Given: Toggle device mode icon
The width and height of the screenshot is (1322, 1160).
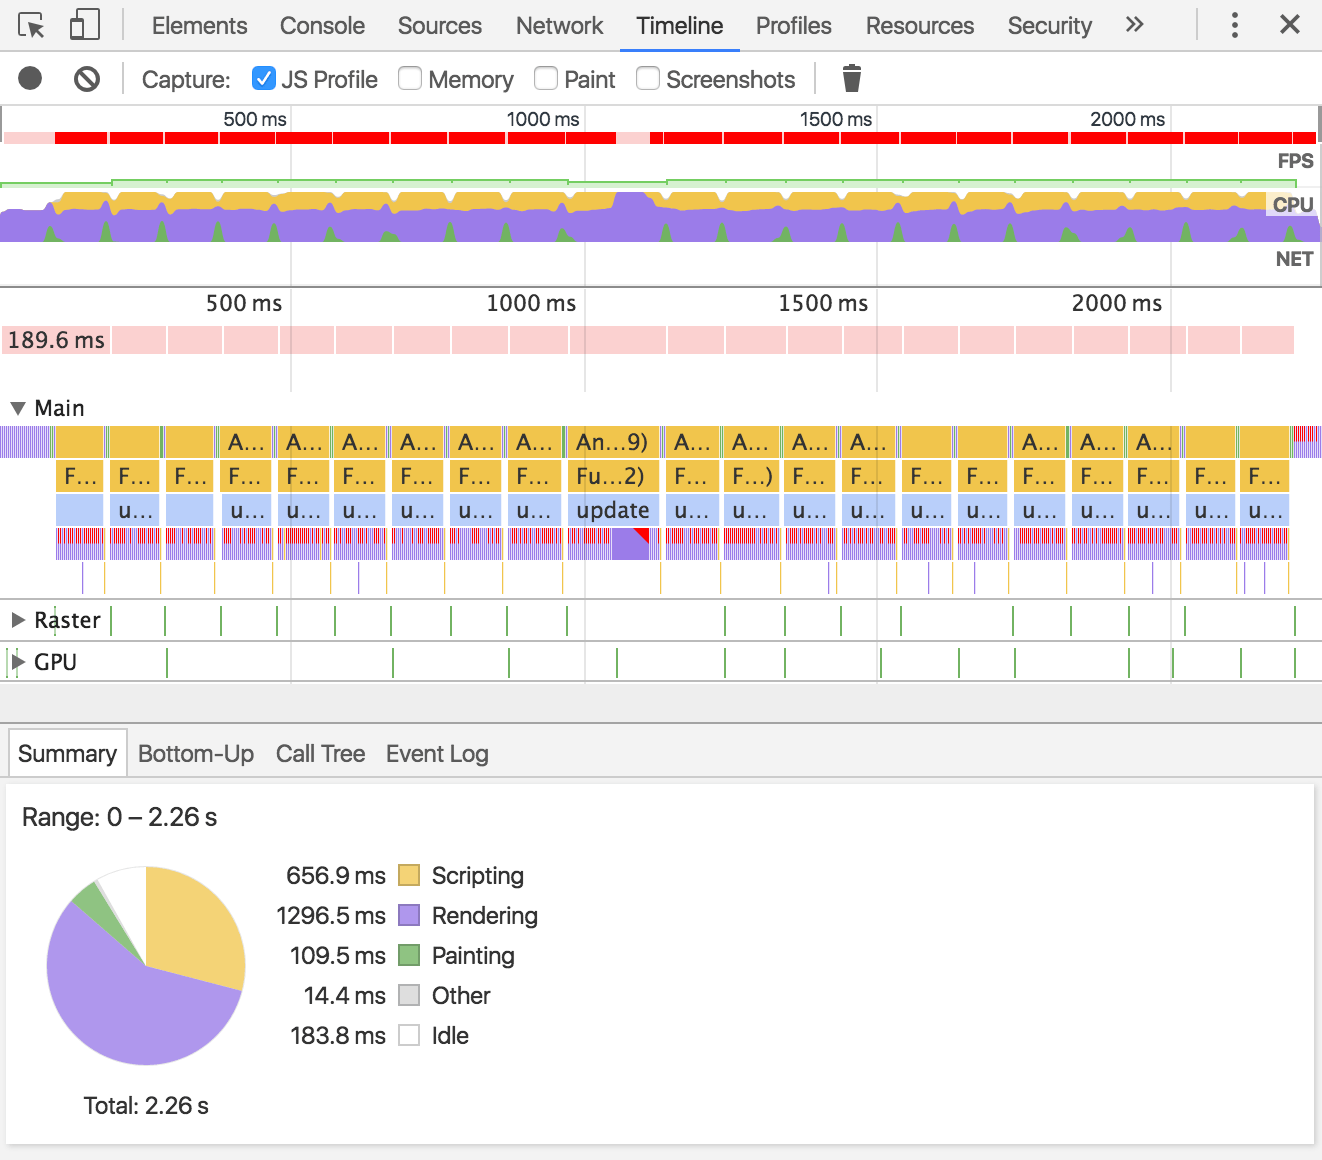Looking at the screenshot, I should tap(85, 25).
